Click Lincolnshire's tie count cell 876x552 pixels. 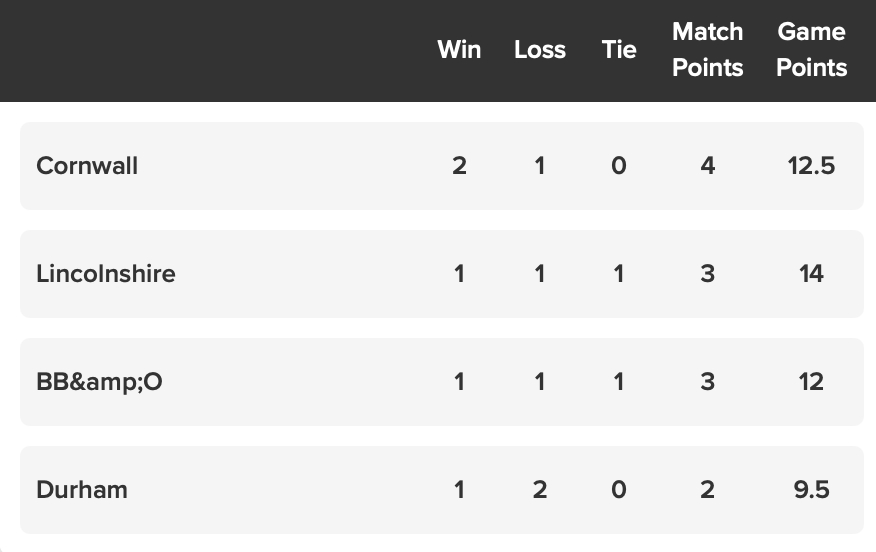pos(619,274)
